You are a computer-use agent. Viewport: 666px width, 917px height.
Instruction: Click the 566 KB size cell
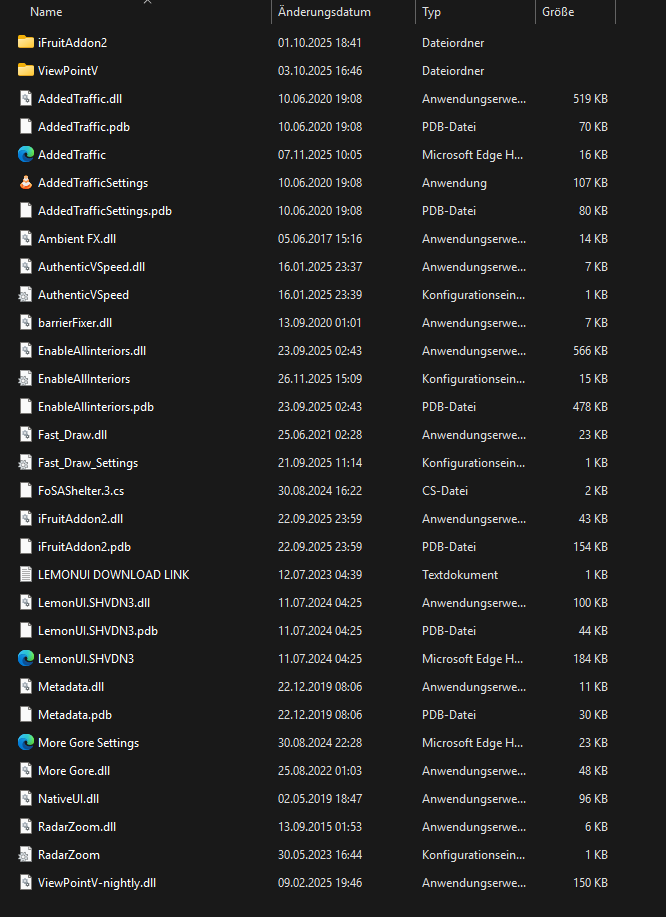click(x=590, y=351)
